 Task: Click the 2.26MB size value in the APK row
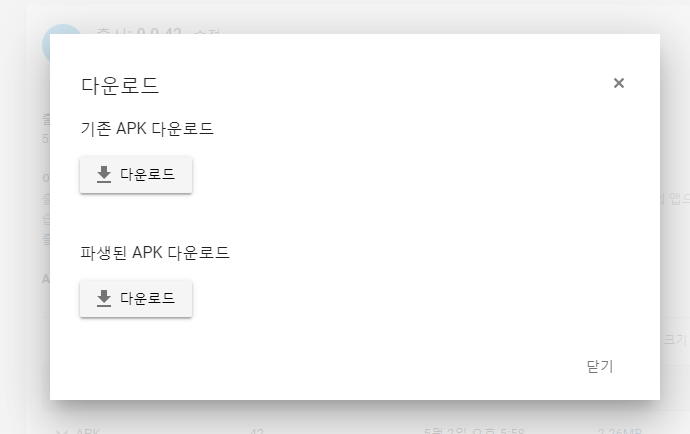620,431
